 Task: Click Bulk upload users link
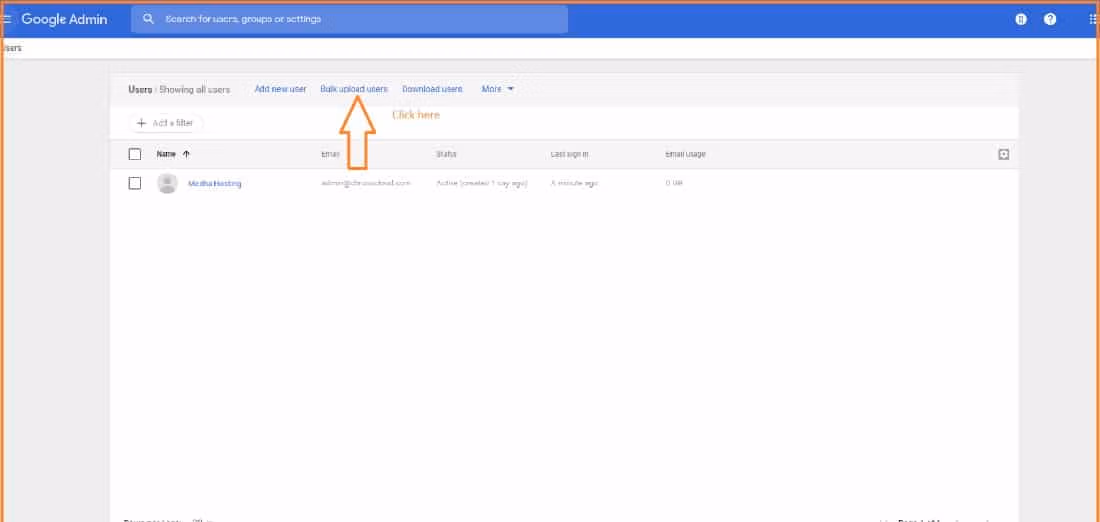[354, 89]
